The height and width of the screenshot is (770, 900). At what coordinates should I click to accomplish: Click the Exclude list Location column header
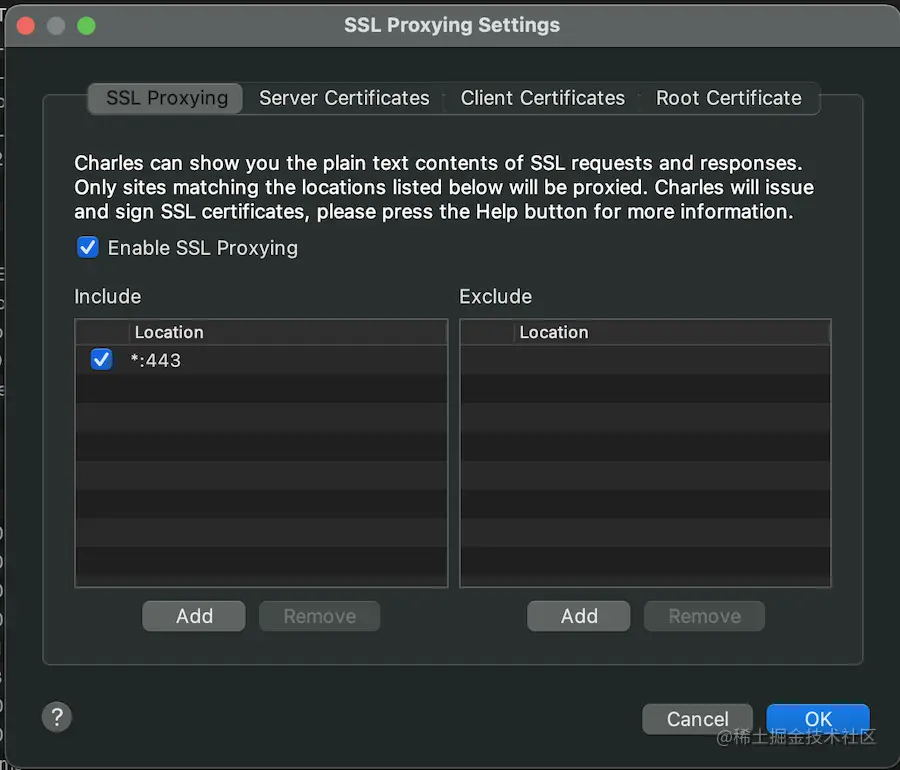click(672, 332)
